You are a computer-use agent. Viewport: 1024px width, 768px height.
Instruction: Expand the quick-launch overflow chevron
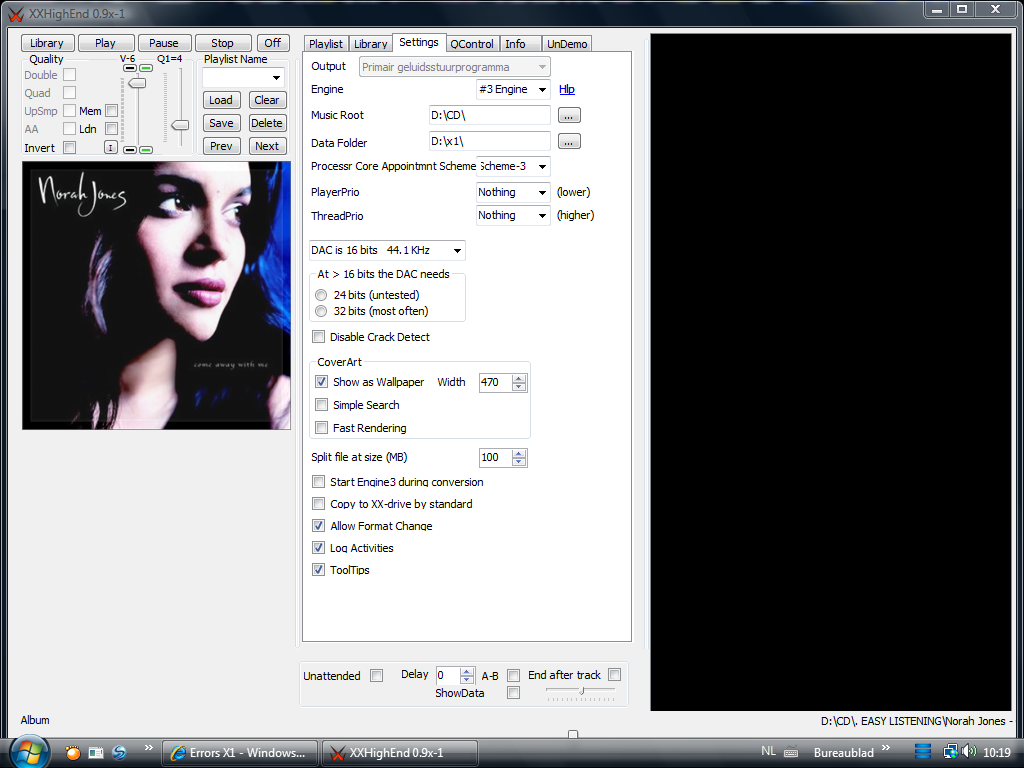(148, 748)
